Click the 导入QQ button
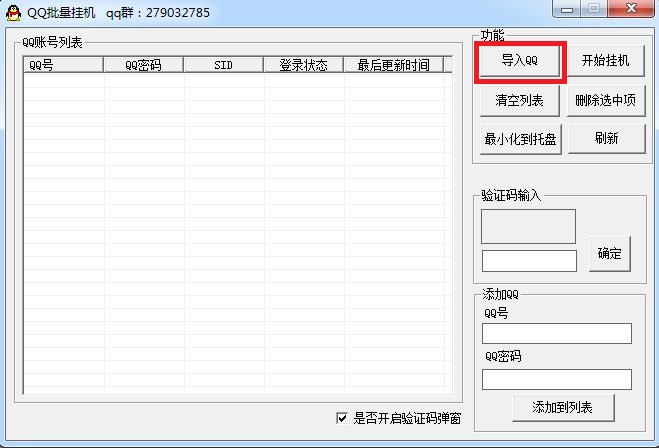Viewport: 659px width, 448px height. pyautogui.click(x=519, y=61)
